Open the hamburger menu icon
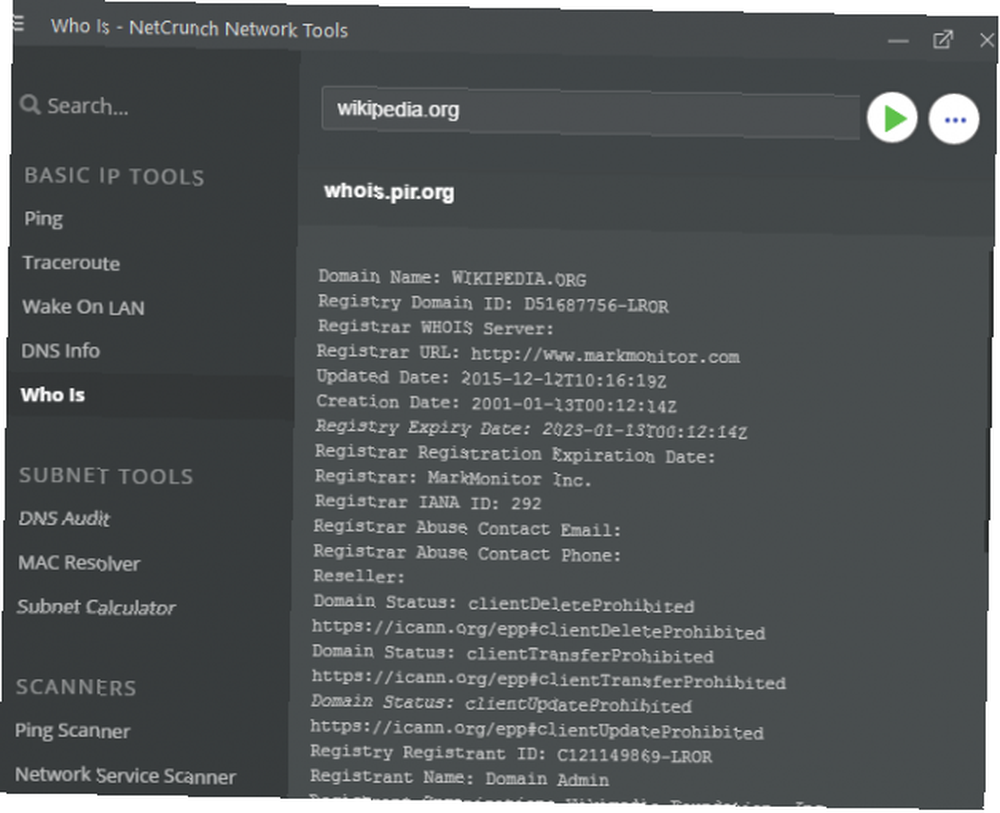 coord(18,24)
